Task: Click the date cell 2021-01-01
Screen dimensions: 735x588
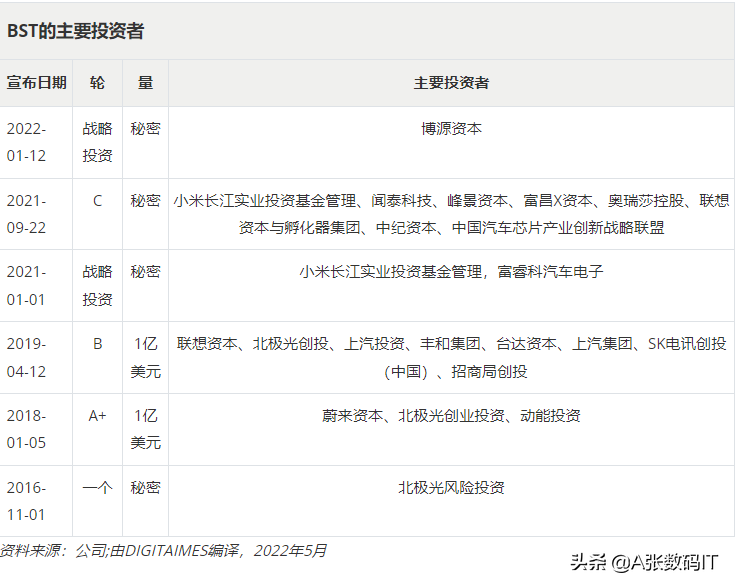Action: tap(26, 286)
